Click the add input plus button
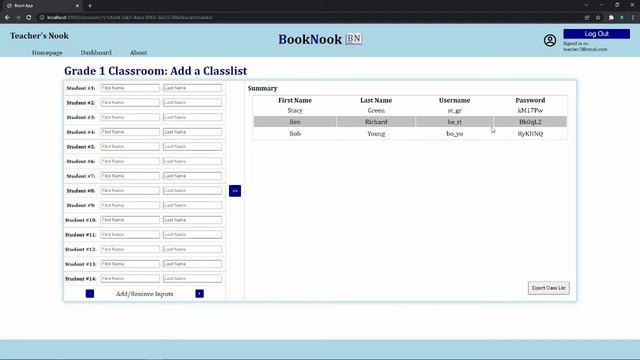 (200, 294)
